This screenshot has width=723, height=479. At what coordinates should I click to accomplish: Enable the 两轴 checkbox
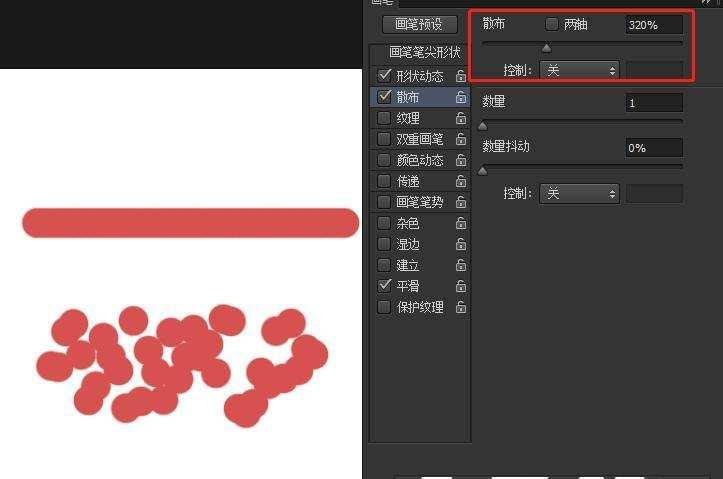click(x=552, y=24)
